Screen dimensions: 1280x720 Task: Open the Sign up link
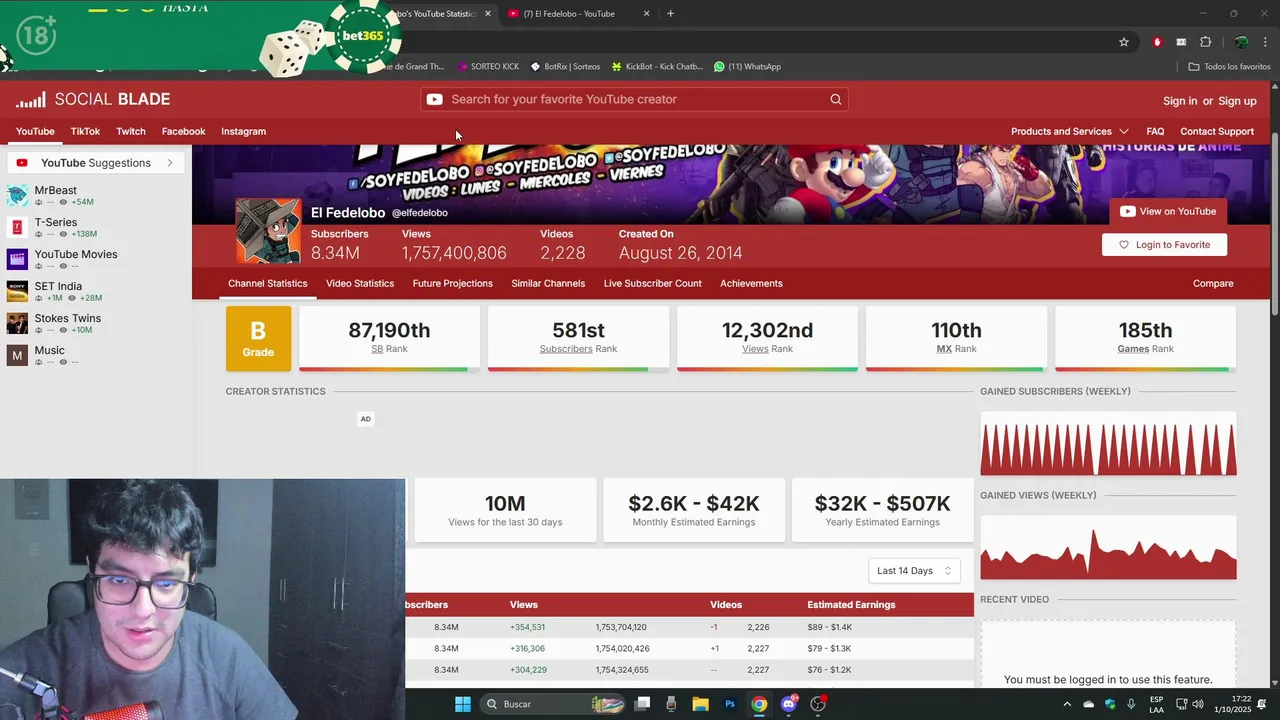[1237, 101]
